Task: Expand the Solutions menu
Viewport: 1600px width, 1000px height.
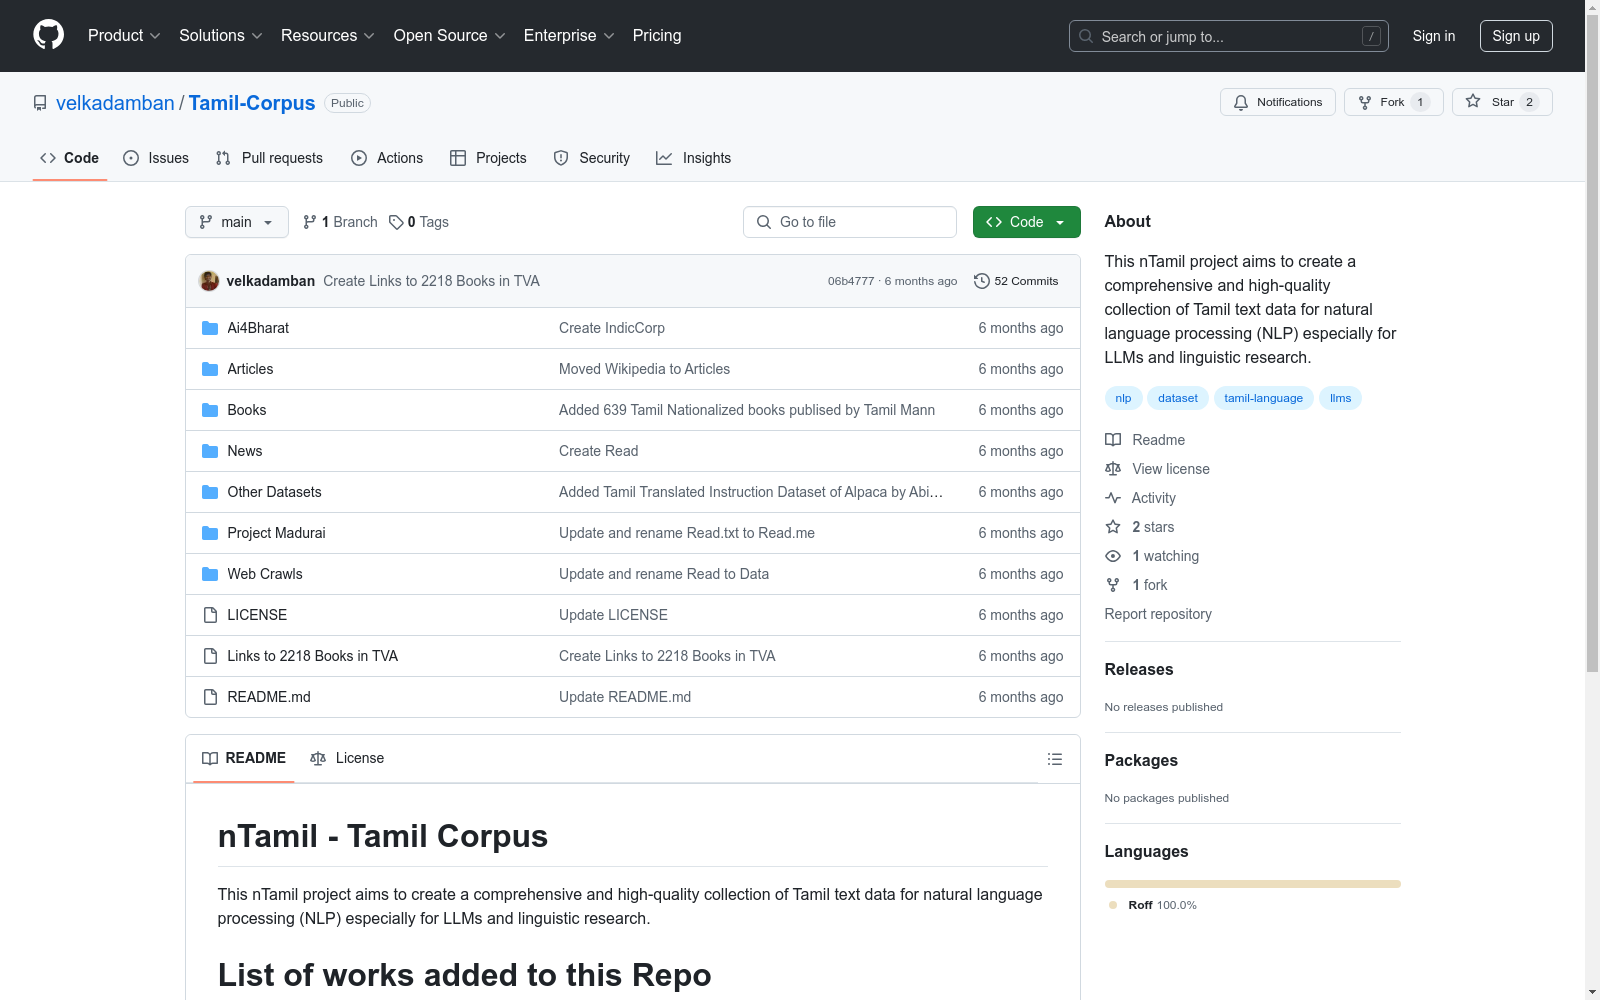Action: (x=221, y=36)
